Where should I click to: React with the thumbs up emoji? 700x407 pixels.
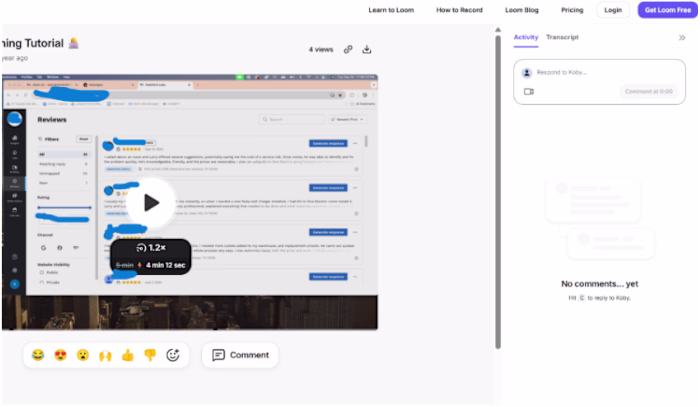pos(128,355)
